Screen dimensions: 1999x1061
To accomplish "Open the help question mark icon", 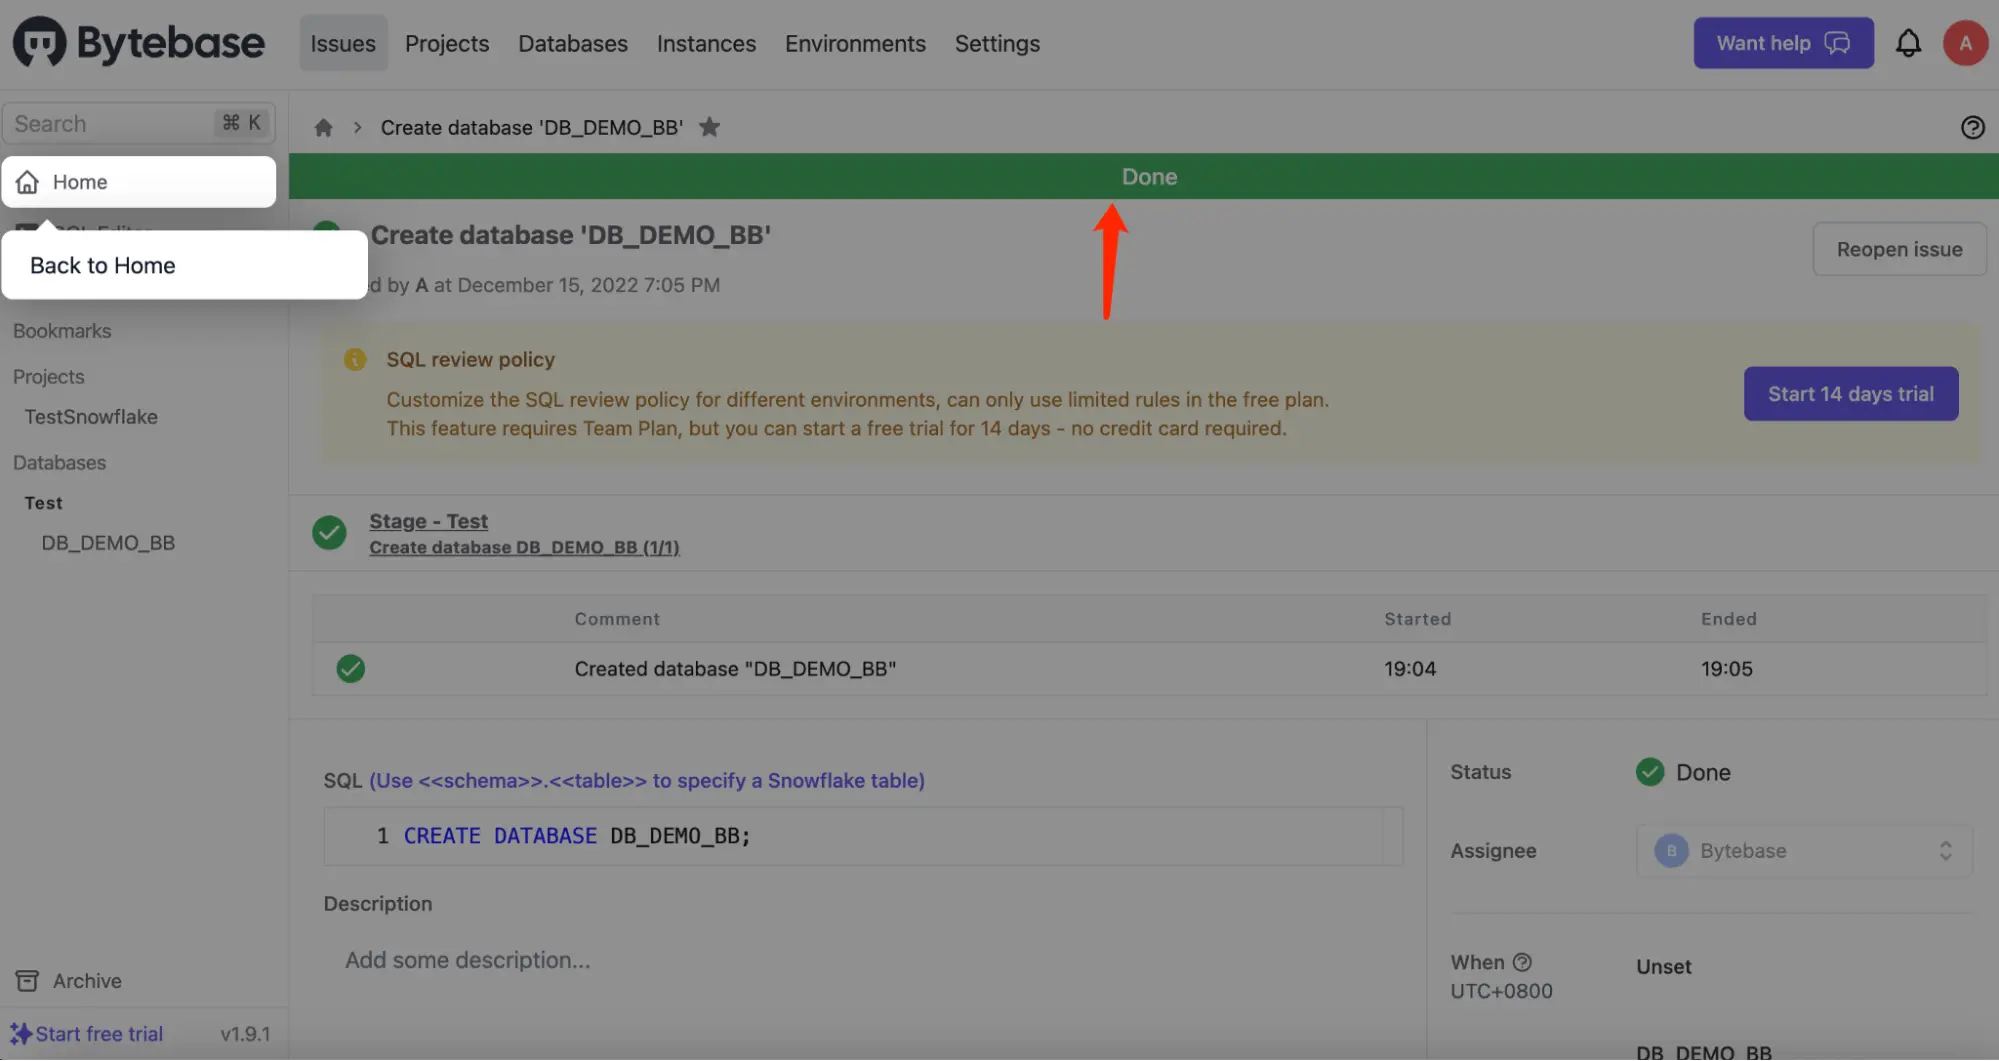I will tap(1972, 127).
